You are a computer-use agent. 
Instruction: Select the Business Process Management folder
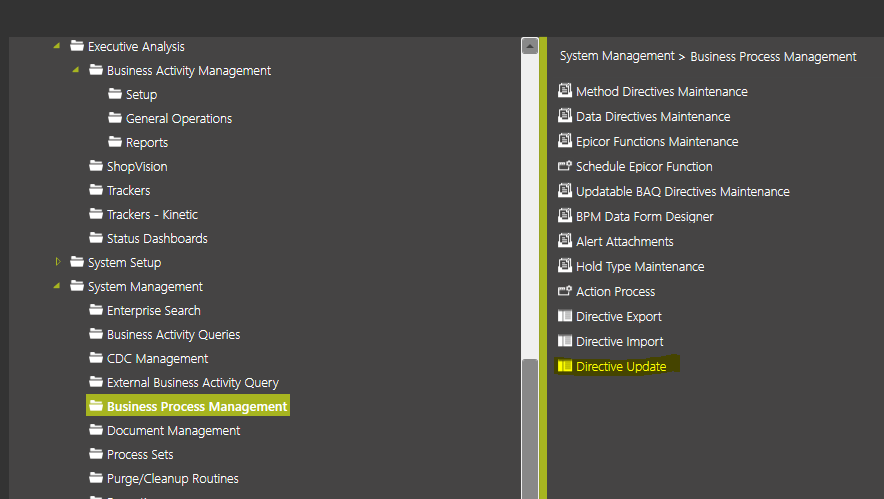tap(188, 406)
